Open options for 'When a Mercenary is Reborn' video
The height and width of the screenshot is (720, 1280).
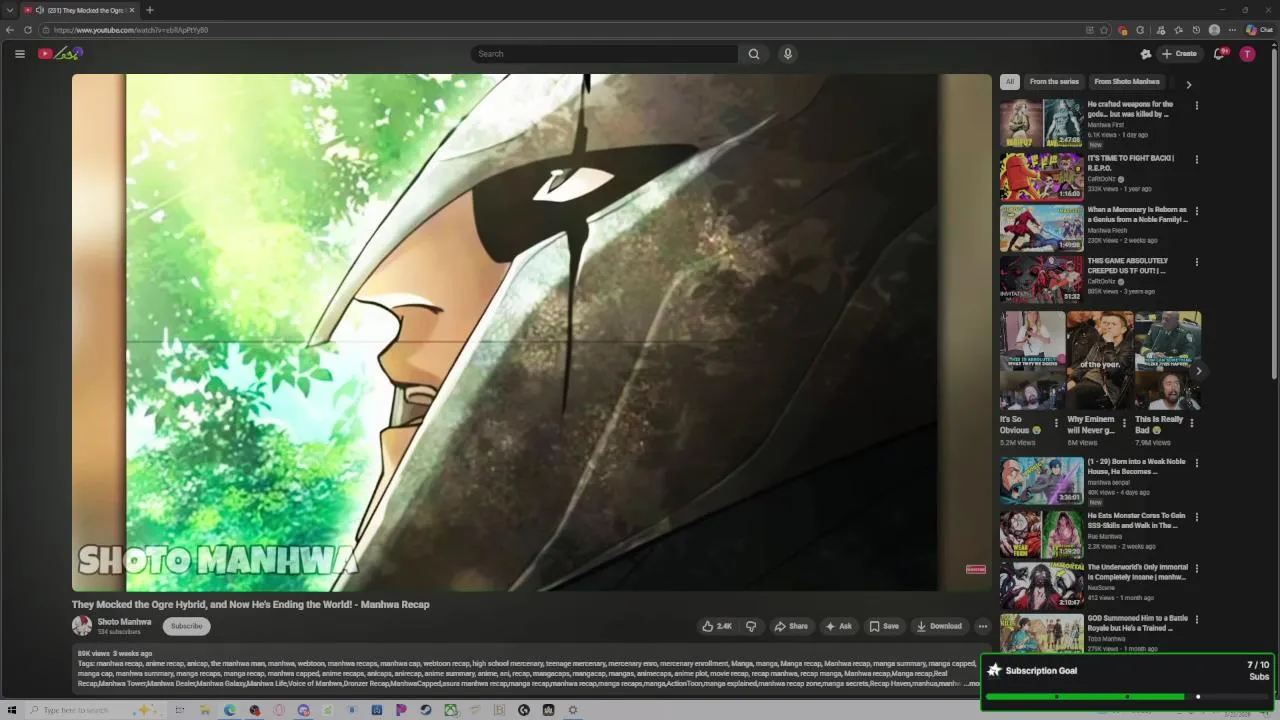[x=1196, y=211]
